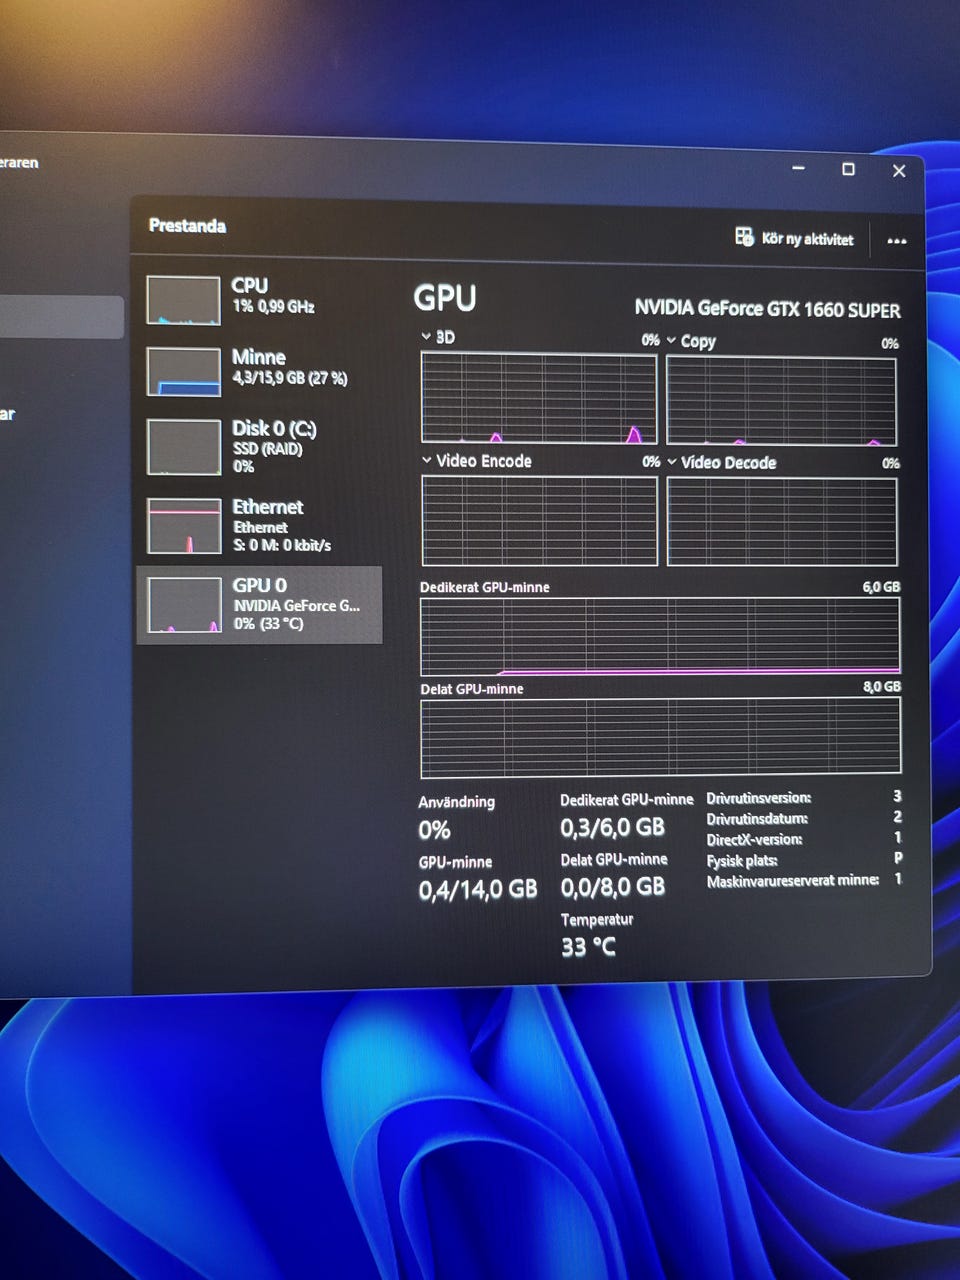The height and width of the screenshot is (1280, 960).
Task: Click the Minne mini graph thumbnail
Action: click(183, 372)
